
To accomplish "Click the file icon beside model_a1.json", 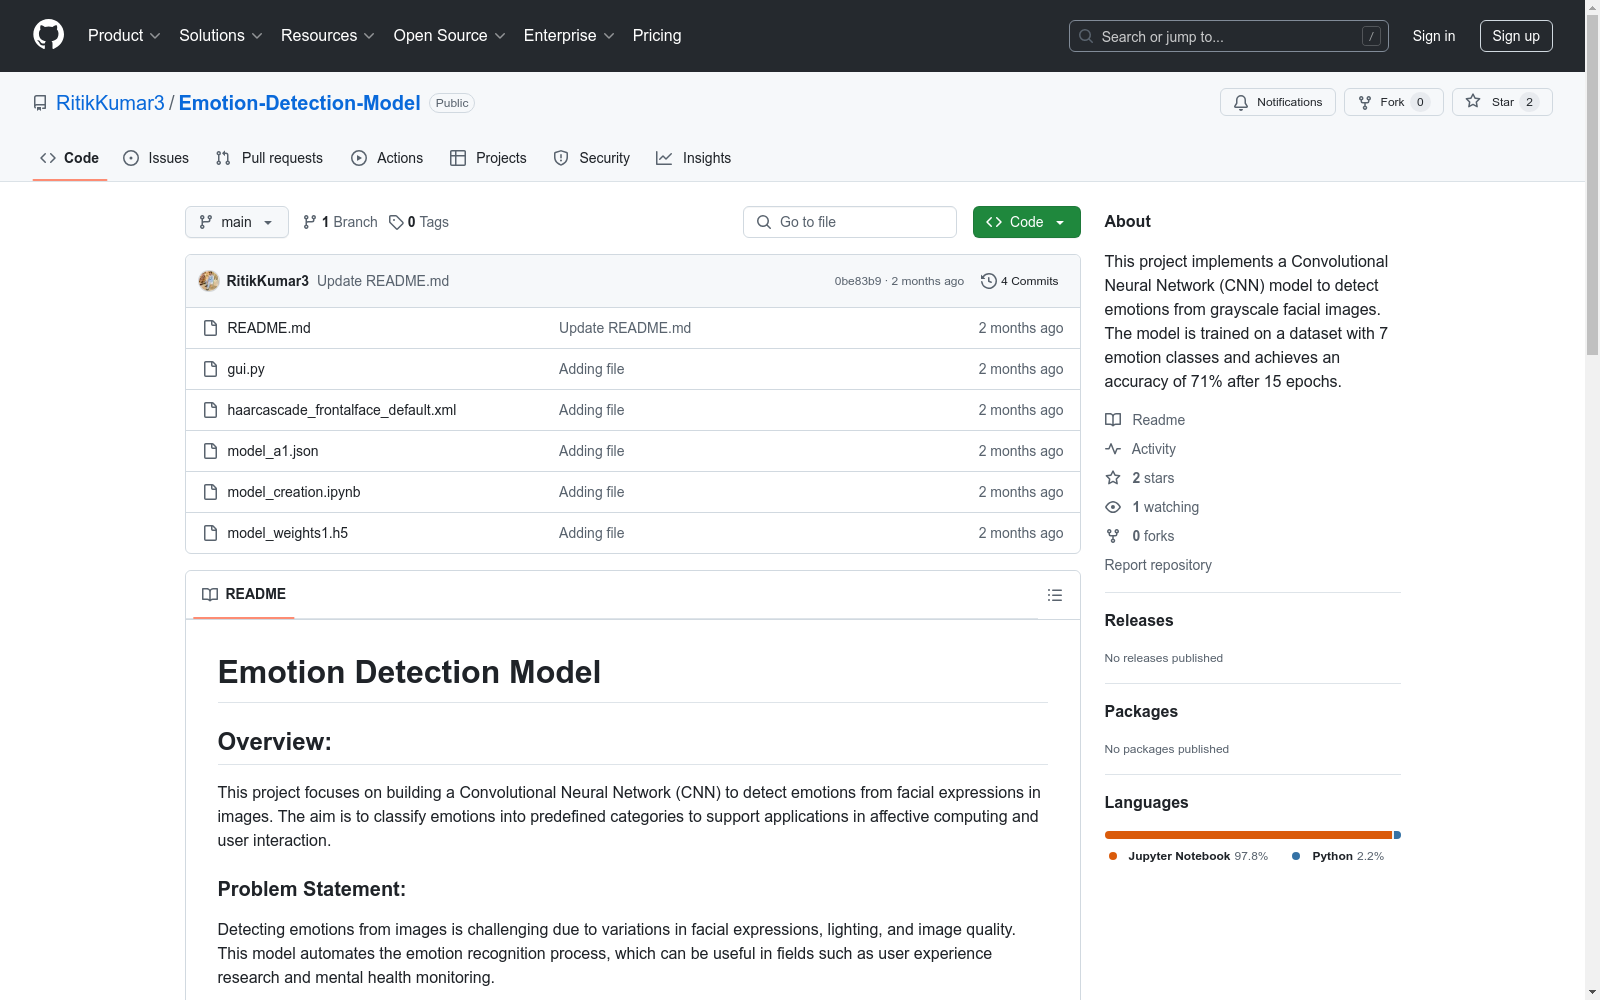I will (x=210, y=451).
